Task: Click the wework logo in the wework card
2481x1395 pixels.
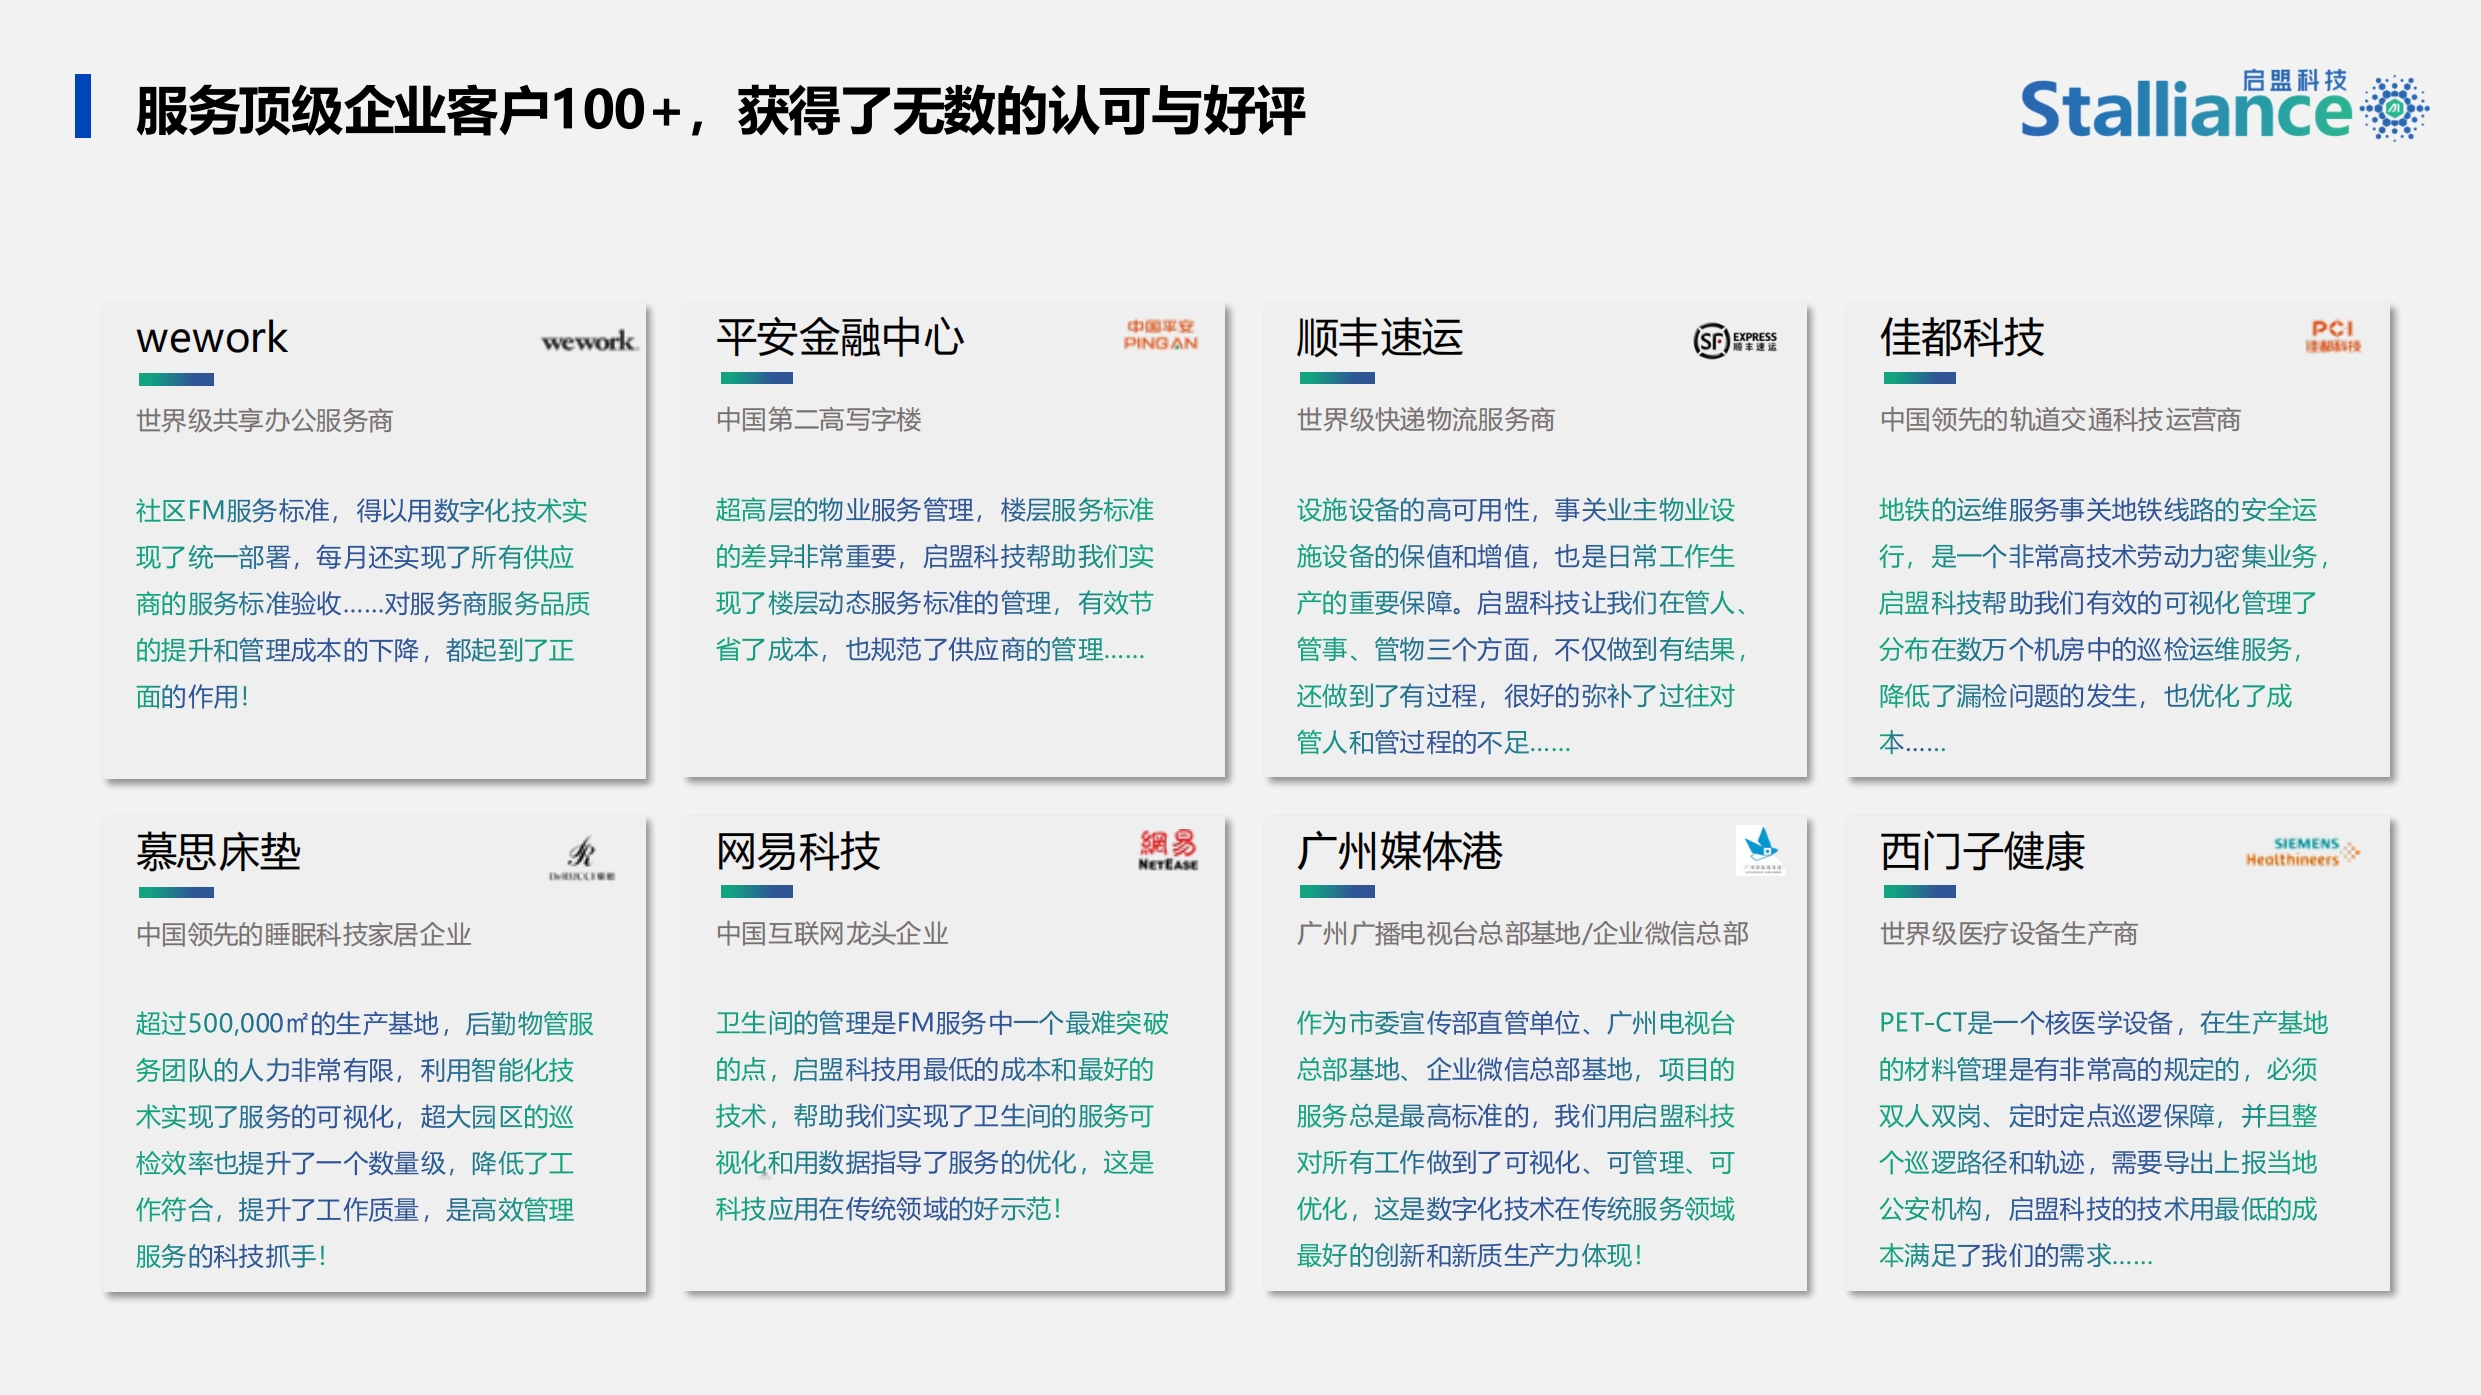Action: 590,342
